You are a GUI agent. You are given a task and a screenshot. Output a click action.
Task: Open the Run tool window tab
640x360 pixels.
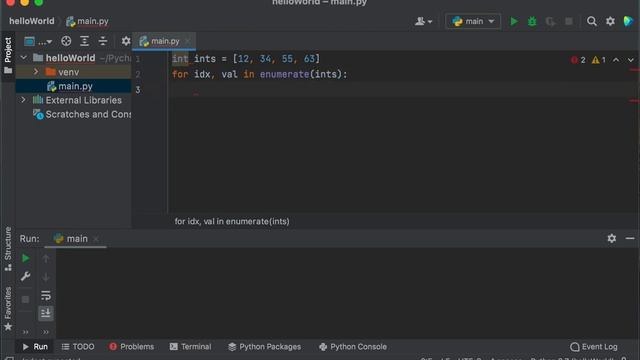coord(35,347)
